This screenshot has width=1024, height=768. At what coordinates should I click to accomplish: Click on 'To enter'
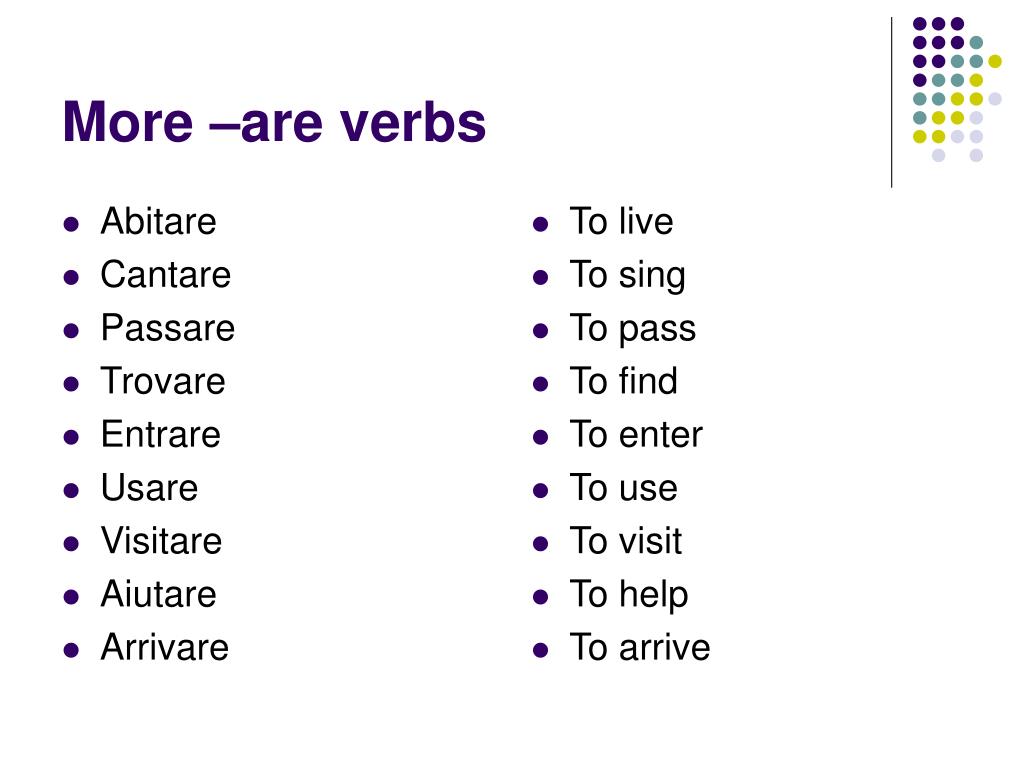coord(636,434)
